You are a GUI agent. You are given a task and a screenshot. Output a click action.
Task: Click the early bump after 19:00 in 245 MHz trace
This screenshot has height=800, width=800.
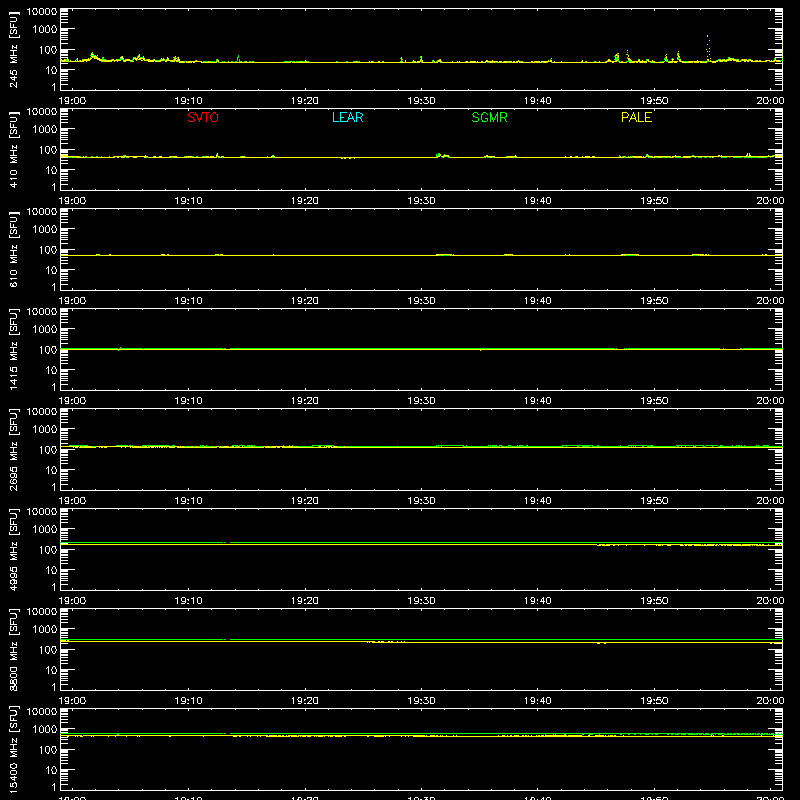94,57
